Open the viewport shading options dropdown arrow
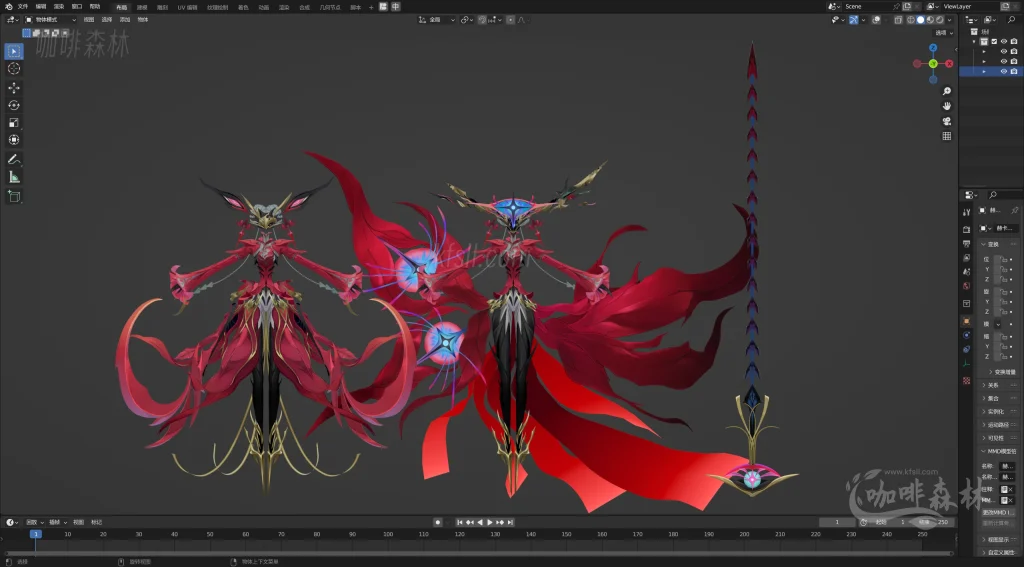Screen dimensions: 1024x567 click(950, 20)
